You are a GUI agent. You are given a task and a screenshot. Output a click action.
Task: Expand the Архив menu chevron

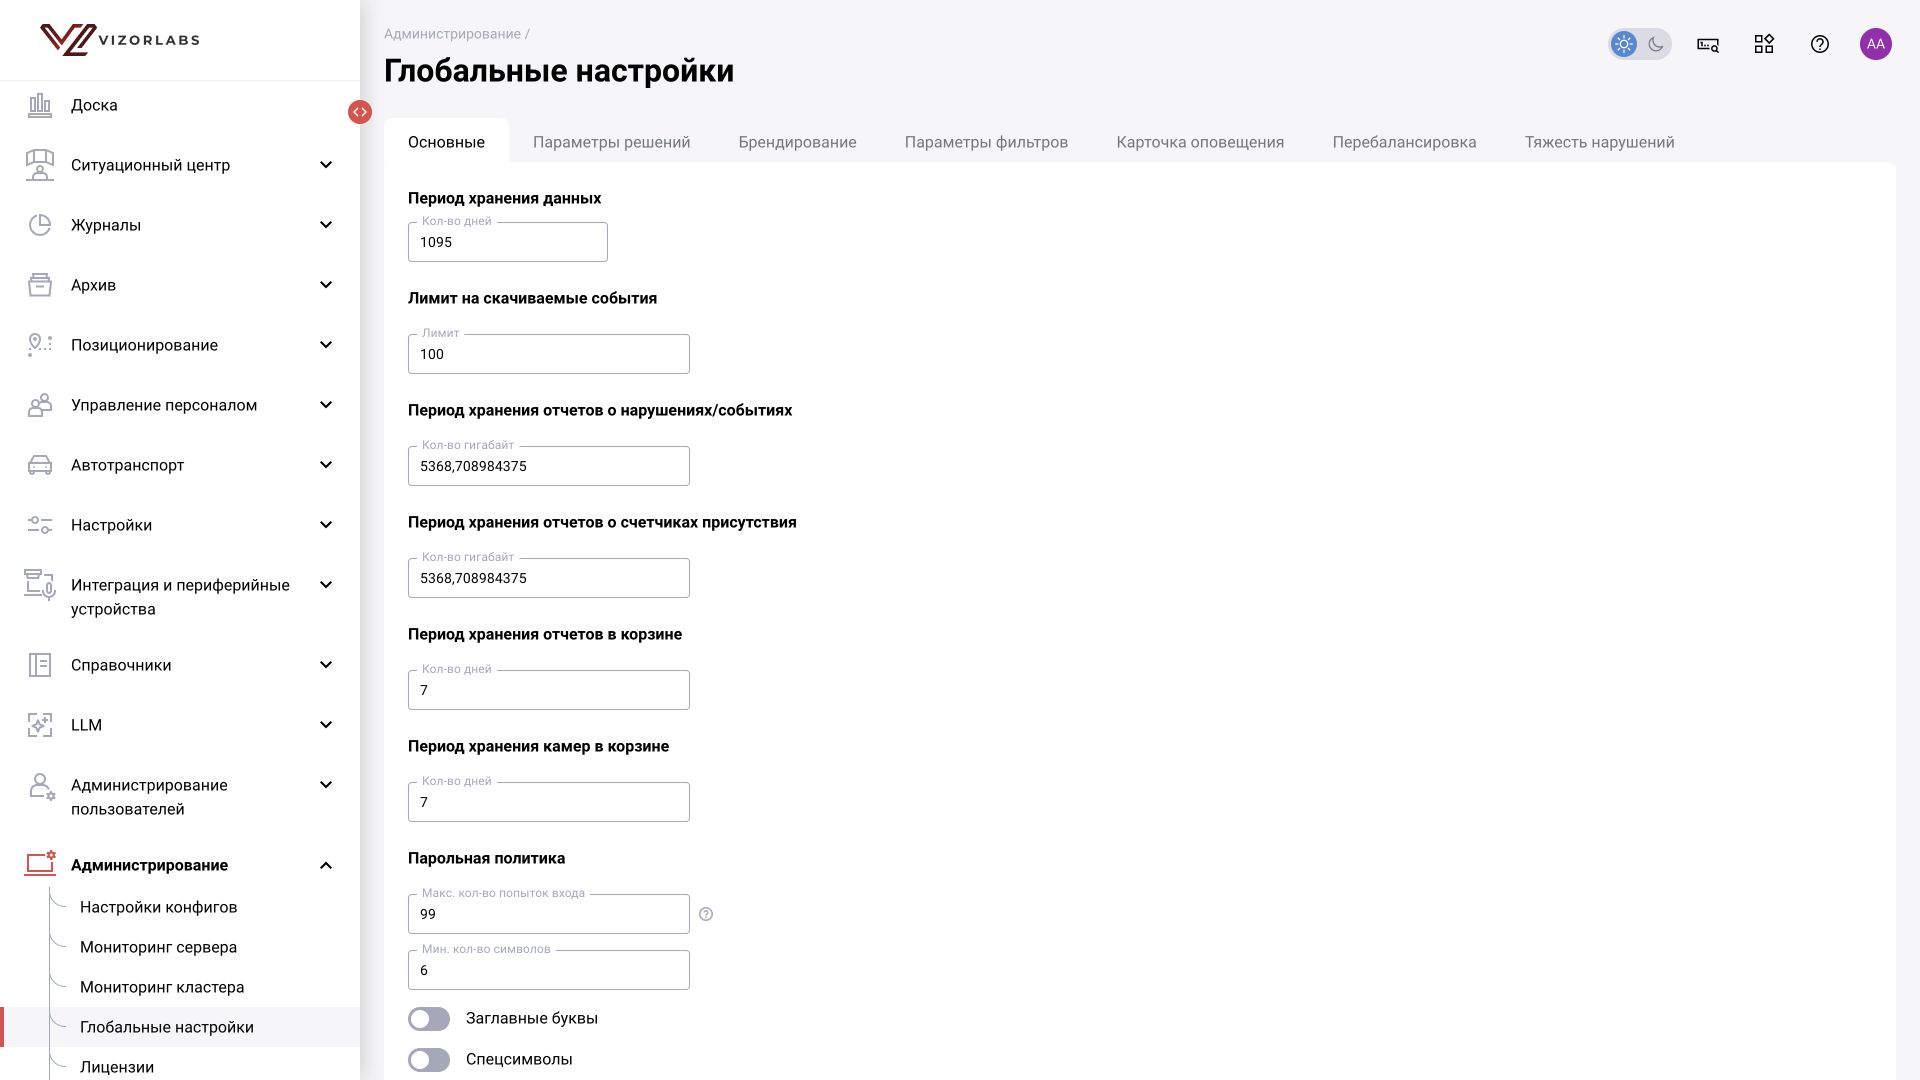point(326,285)
